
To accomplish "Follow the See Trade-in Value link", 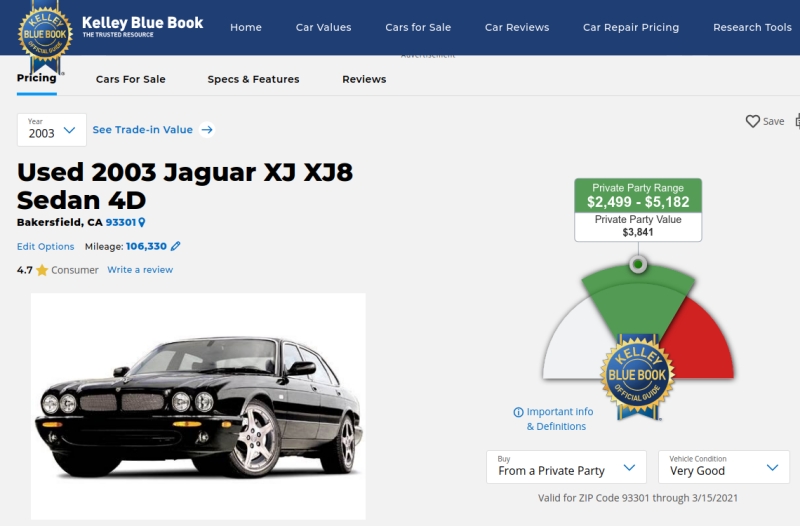I will [x=143, y=130].
